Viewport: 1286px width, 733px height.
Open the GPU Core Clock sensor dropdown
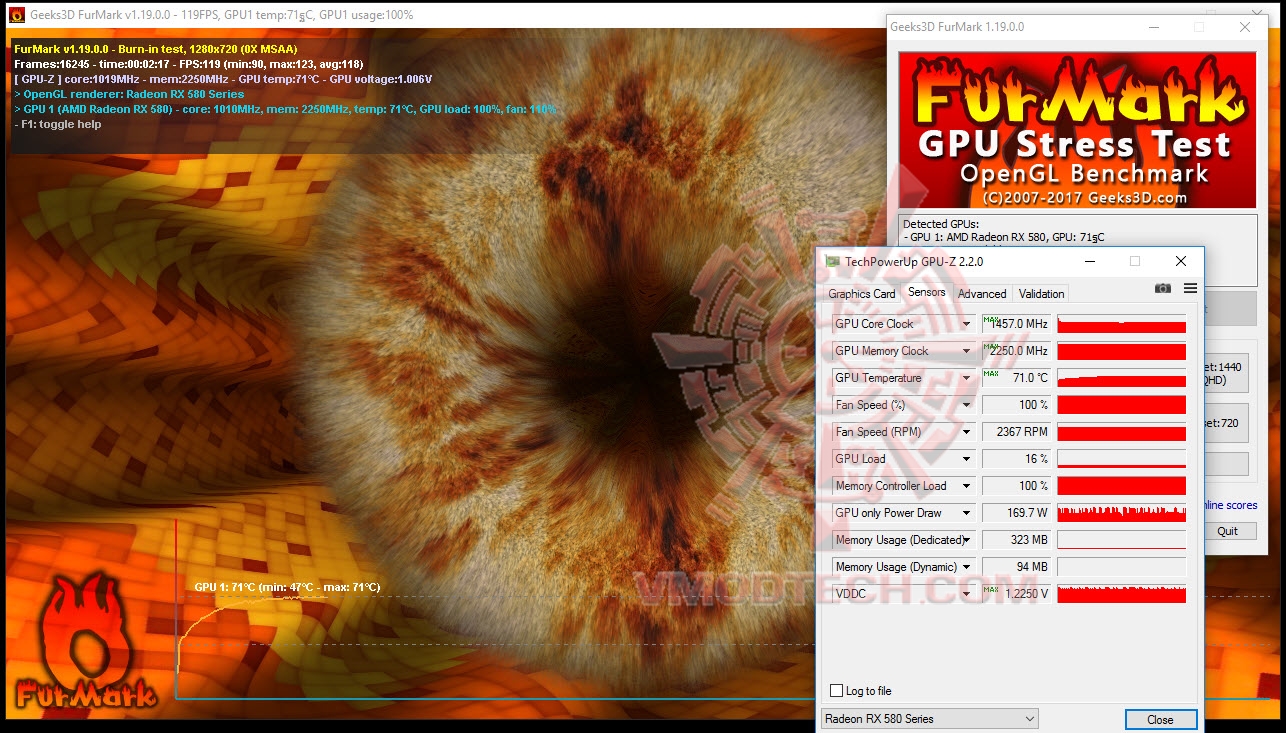[x=964, y=324]
